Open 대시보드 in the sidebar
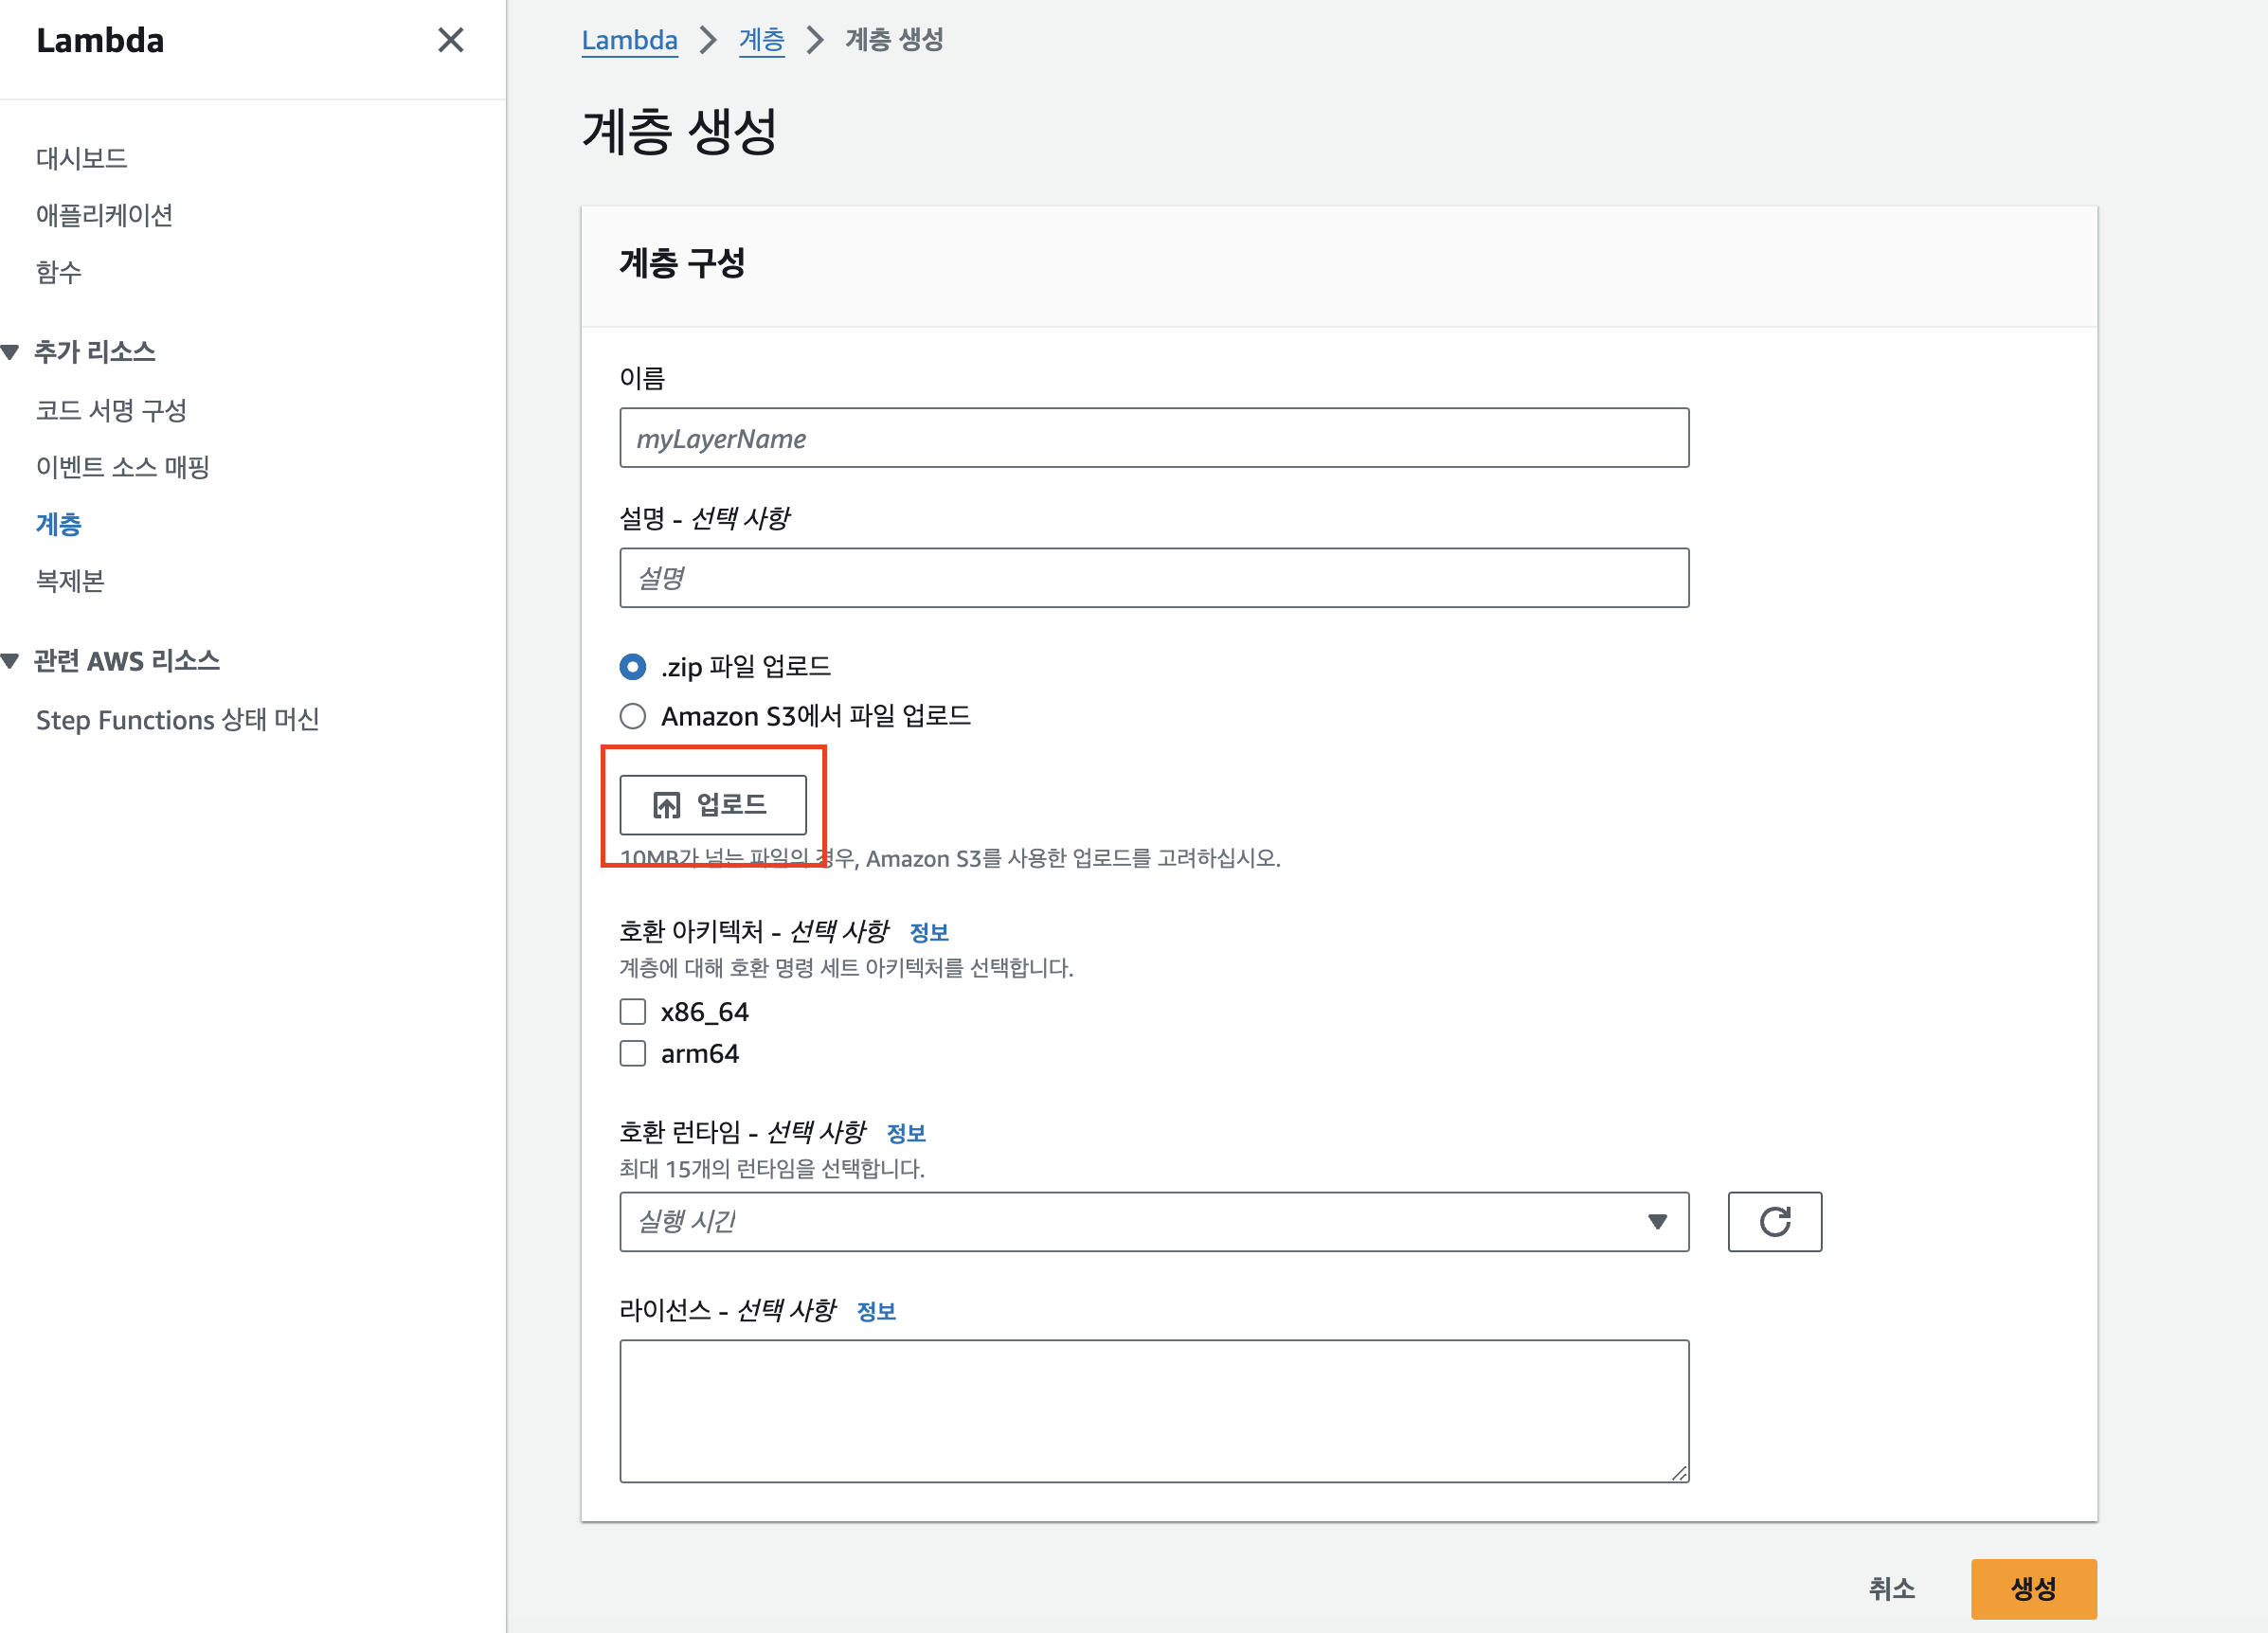The height and width of the screenshot is (1633, 2268). click(82, 158)
